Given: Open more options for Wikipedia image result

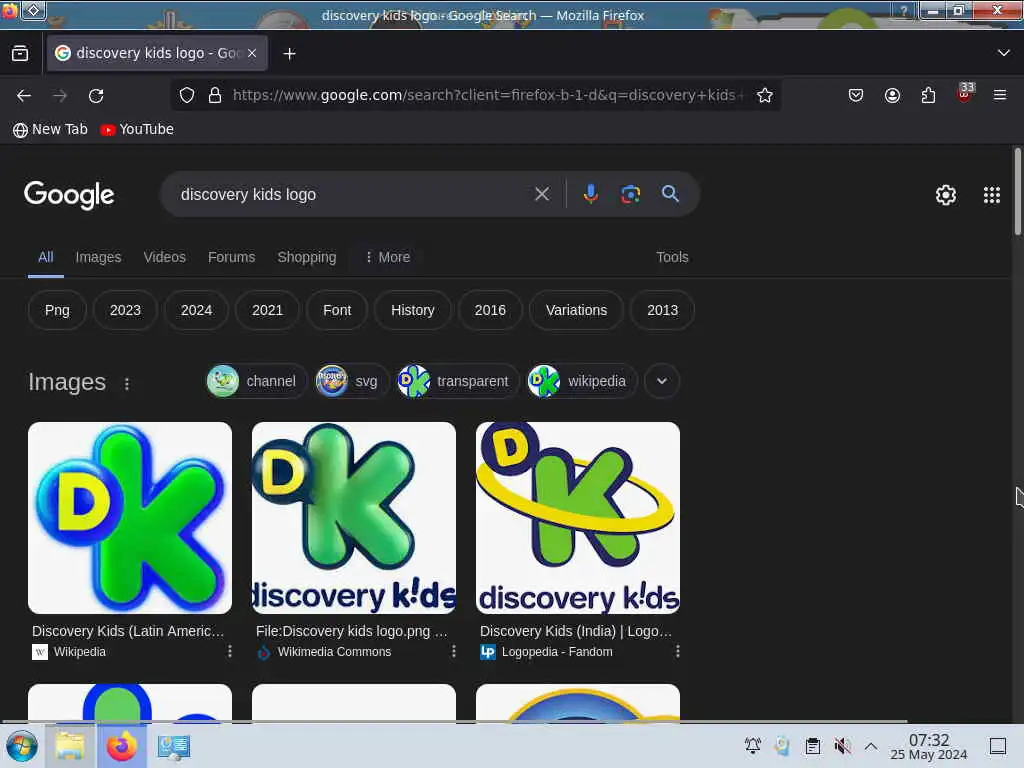Looking at the screenshot, I should pyautogui.click(x=229, y=651).
